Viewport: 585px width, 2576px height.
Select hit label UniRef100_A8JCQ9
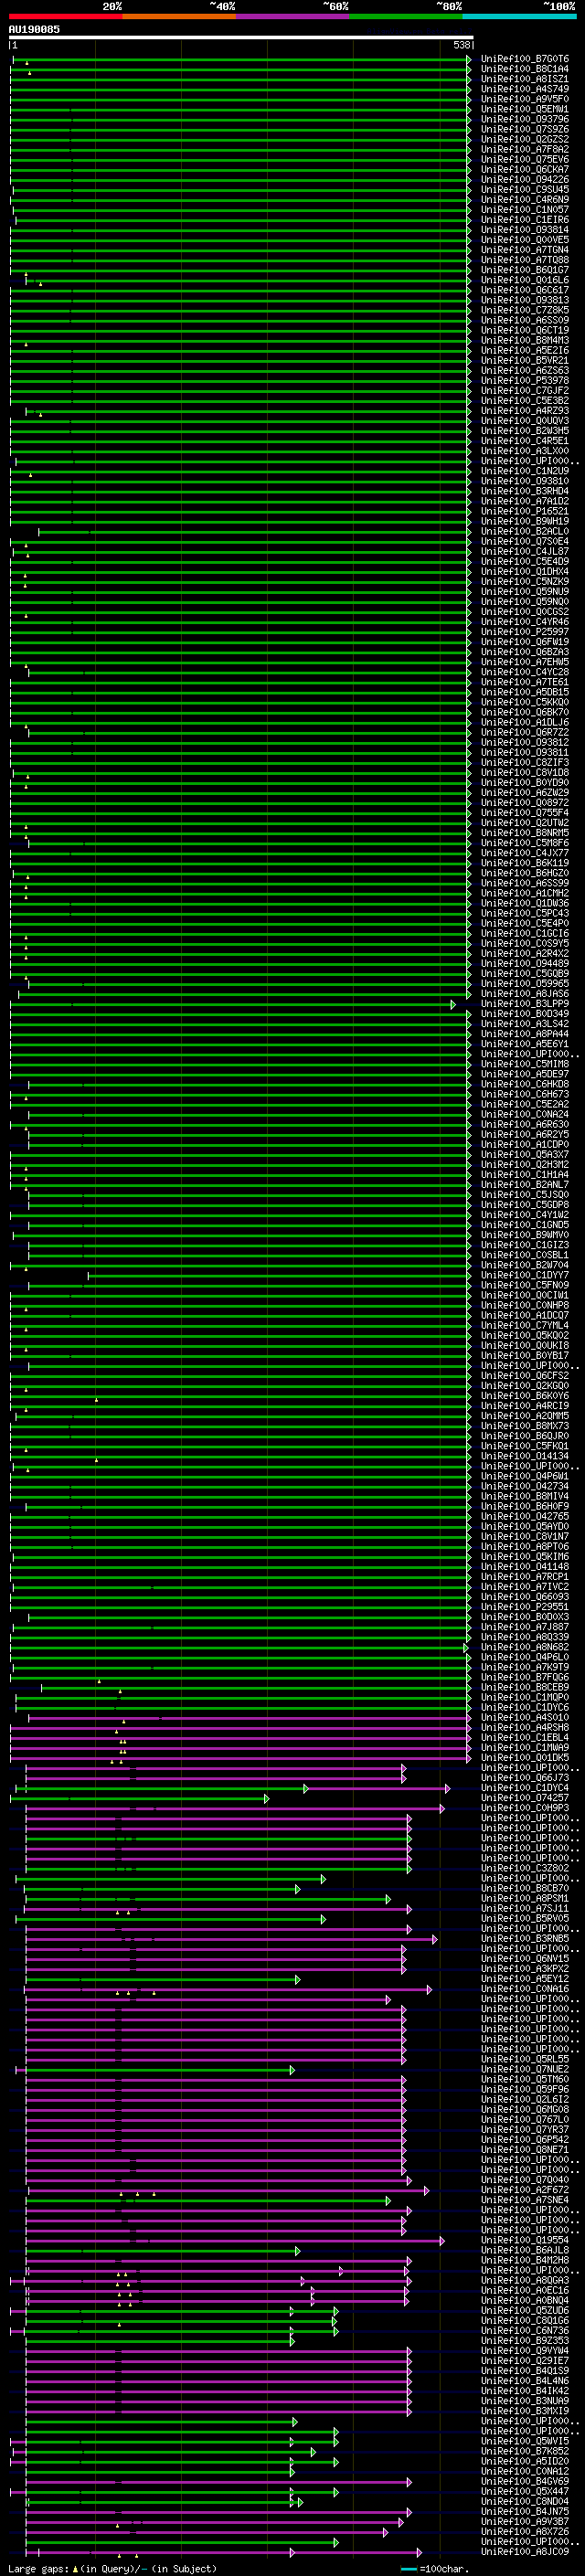[525, 2551]
